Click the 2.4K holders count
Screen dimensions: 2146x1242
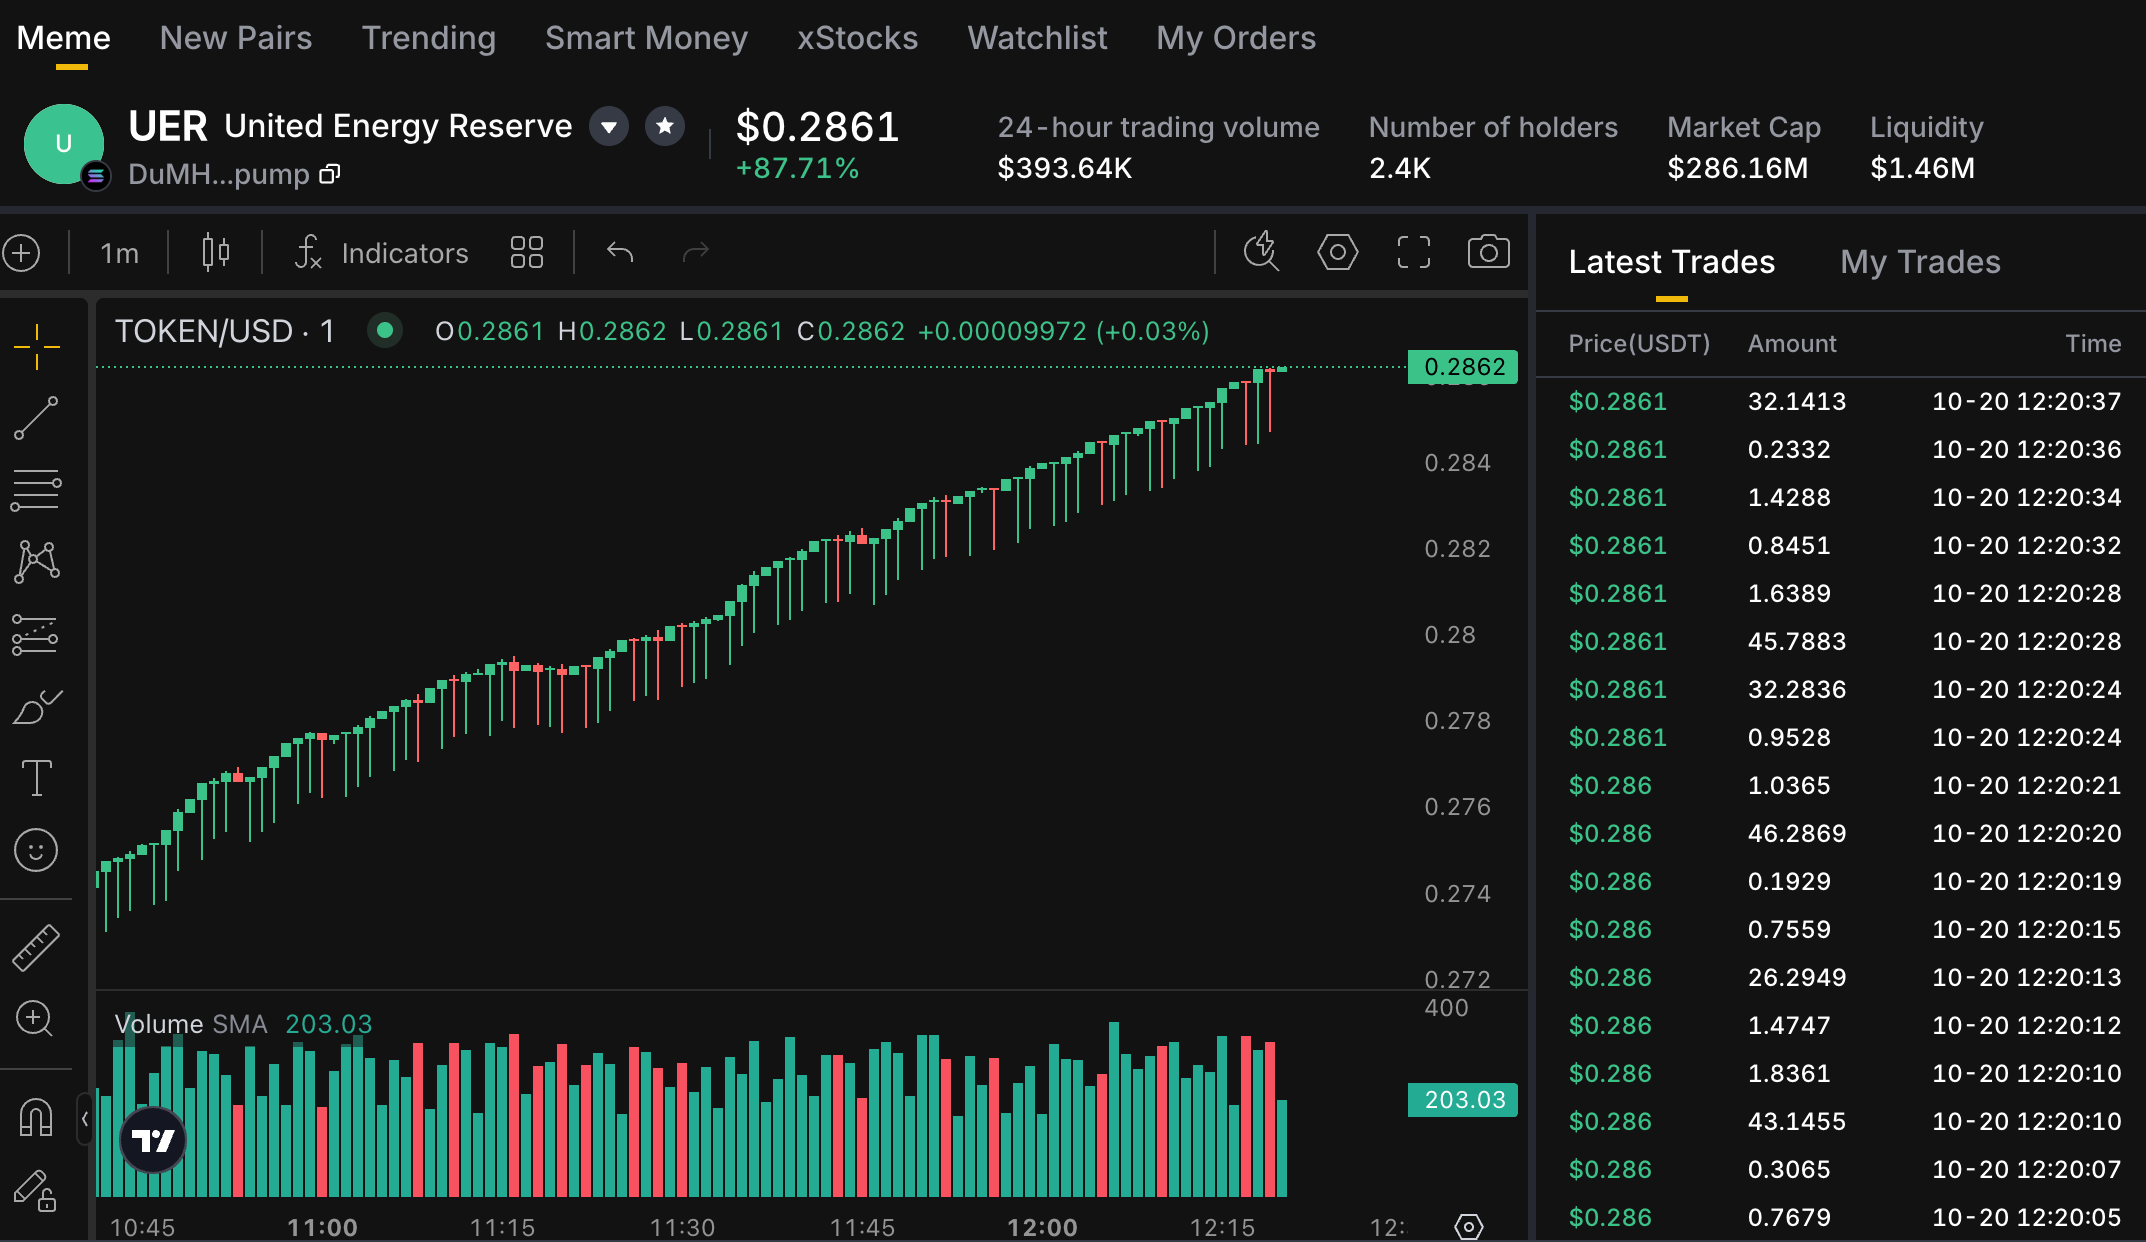click(x=1400, y=168)
